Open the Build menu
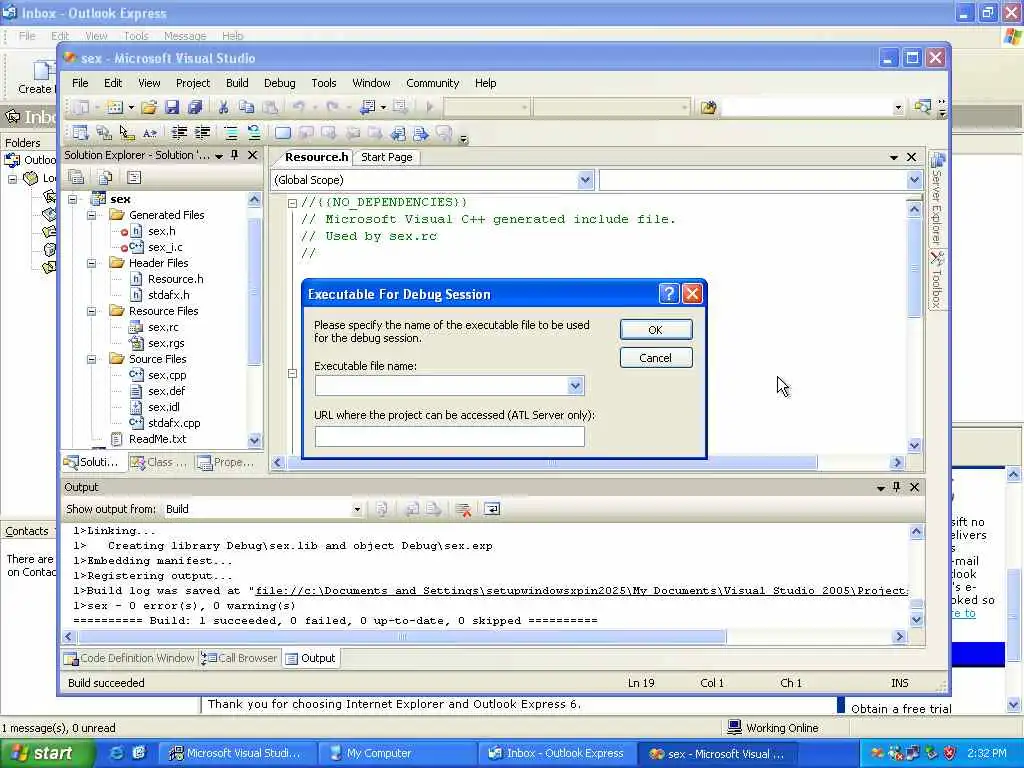 click(237, 83)
